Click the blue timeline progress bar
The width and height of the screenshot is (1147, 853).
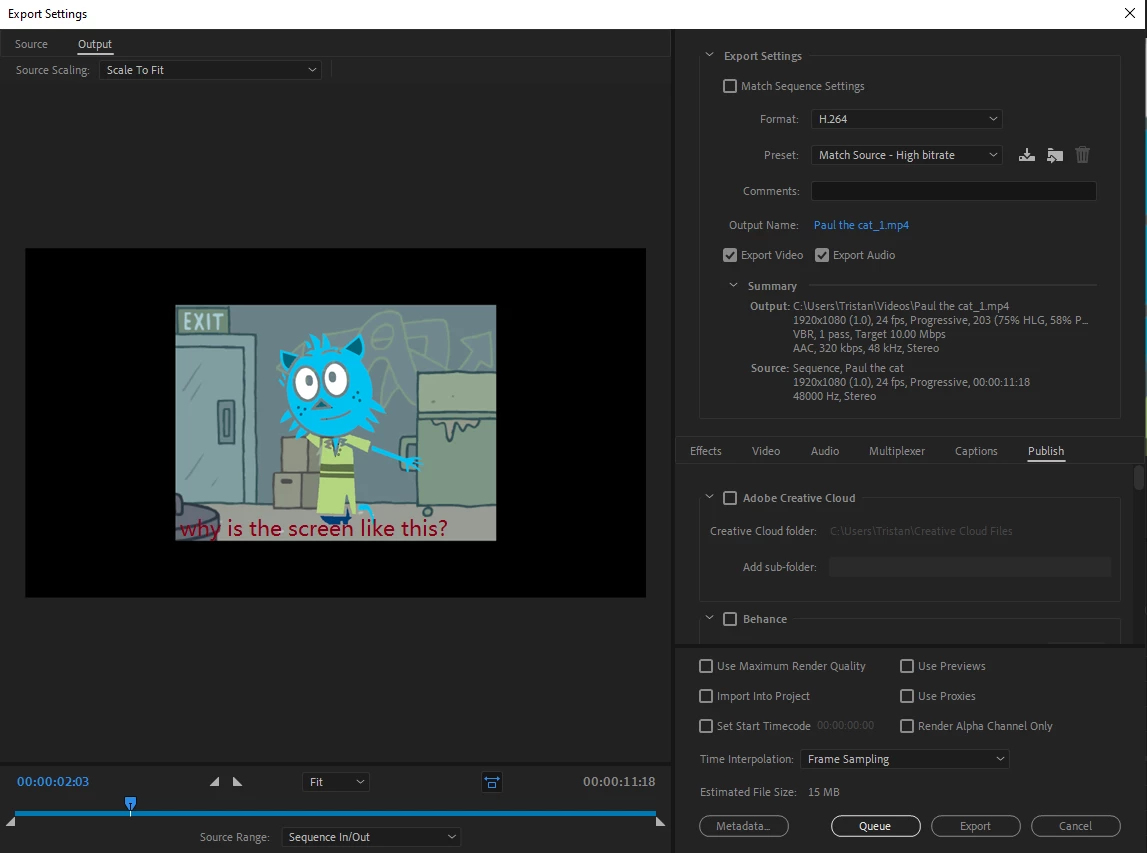click(335, 813)
